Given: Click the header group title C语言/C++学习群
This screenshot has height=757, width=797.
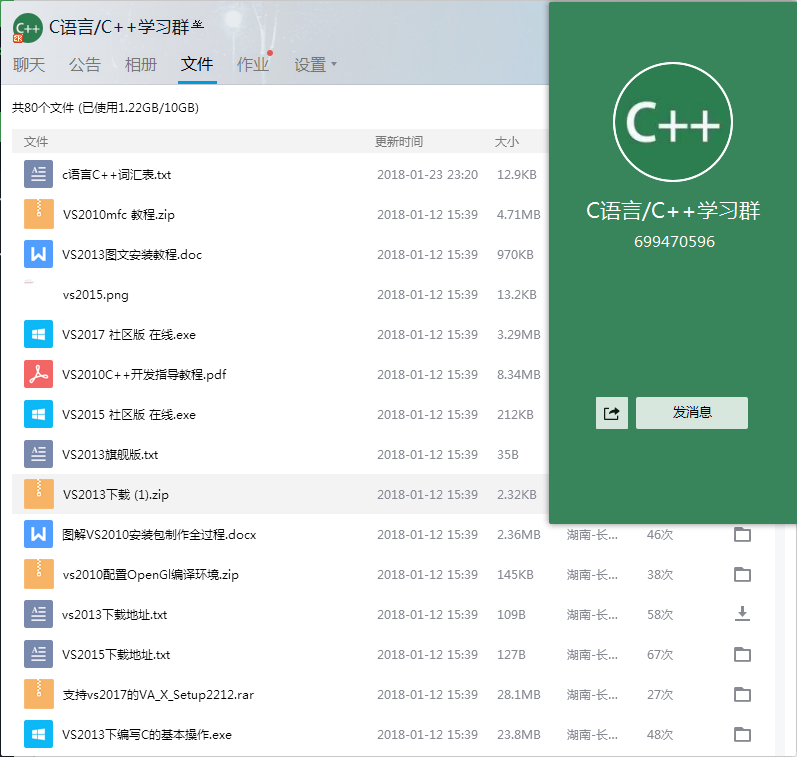Looking at the screenshot, I should click(x=119, y=27).
